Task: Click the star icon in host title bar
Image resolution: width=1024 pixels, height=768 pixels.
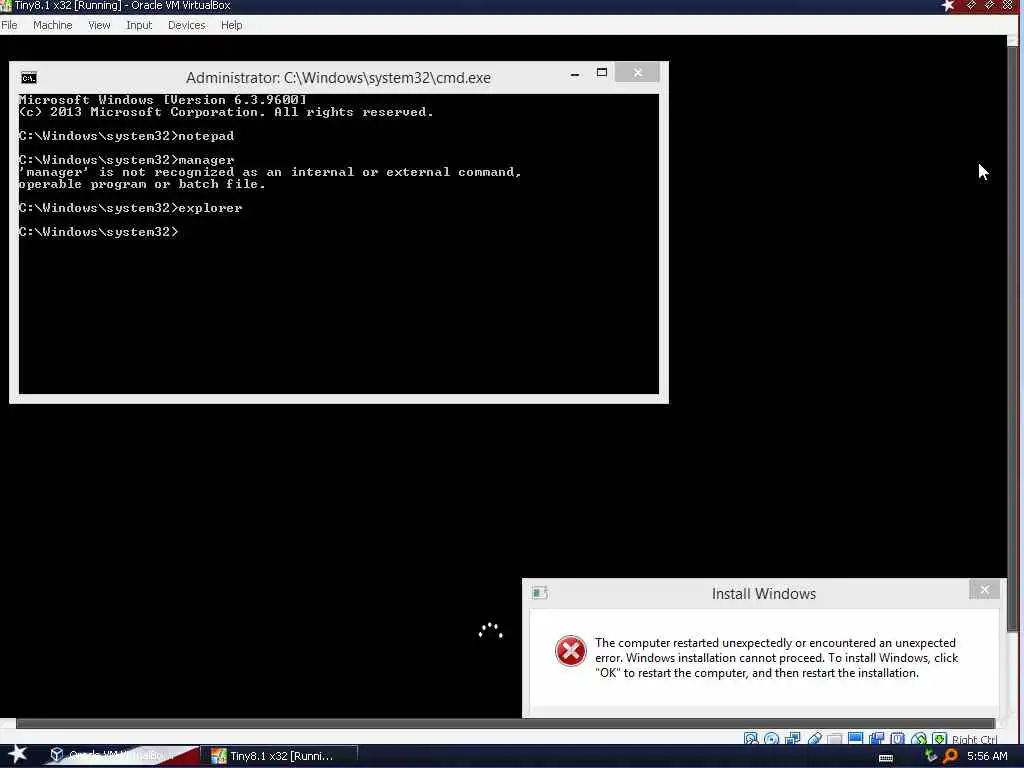Action: click(948, 6)
